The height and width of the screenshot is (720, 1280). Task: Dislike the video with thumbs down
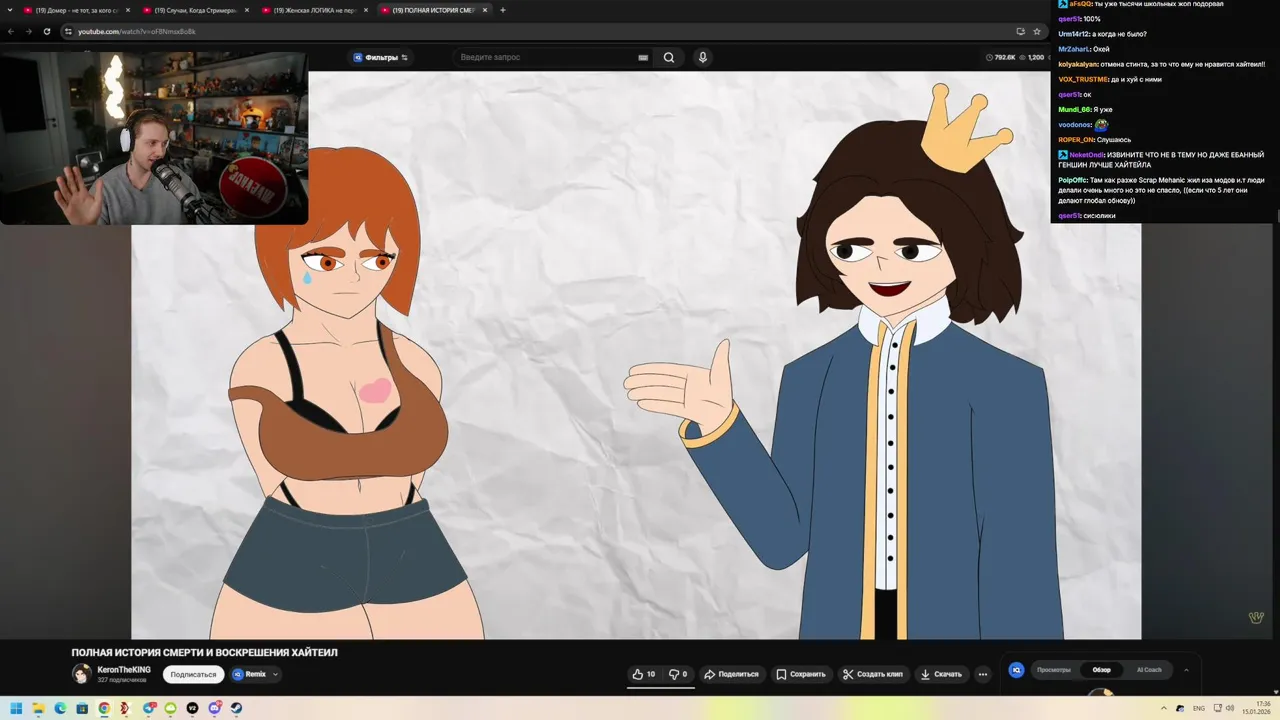click(x=678, y=674)
